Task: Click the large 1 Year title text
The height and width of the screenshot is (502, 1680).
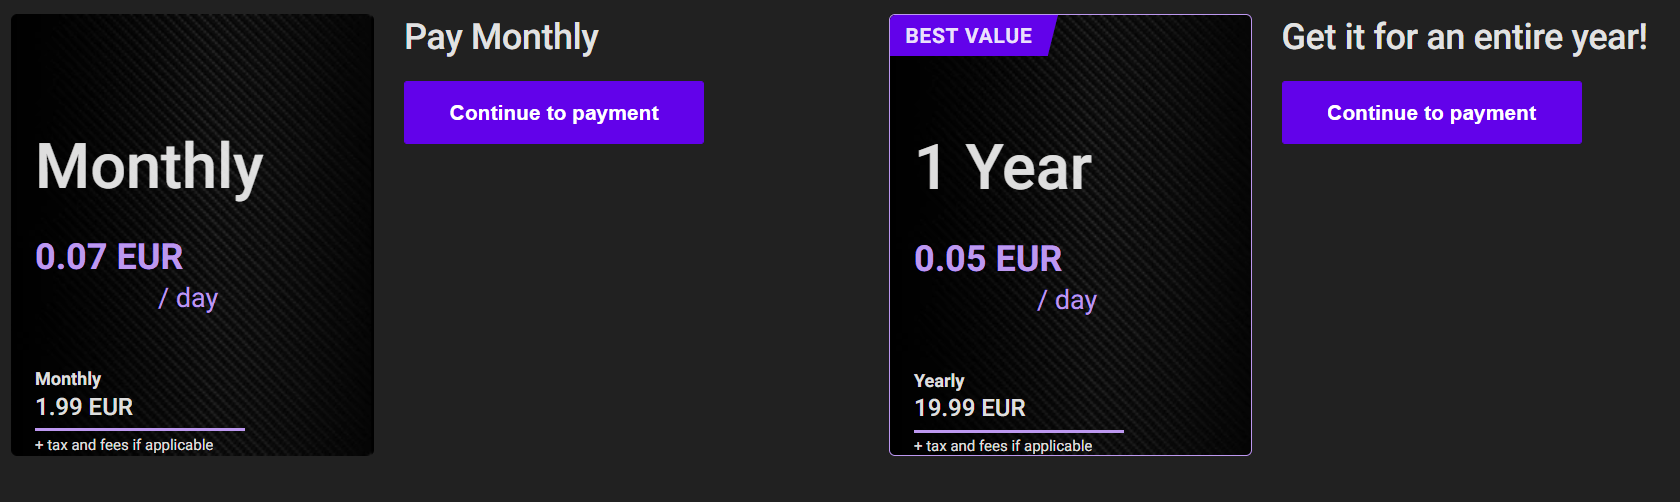Action: pos(1003,167)
